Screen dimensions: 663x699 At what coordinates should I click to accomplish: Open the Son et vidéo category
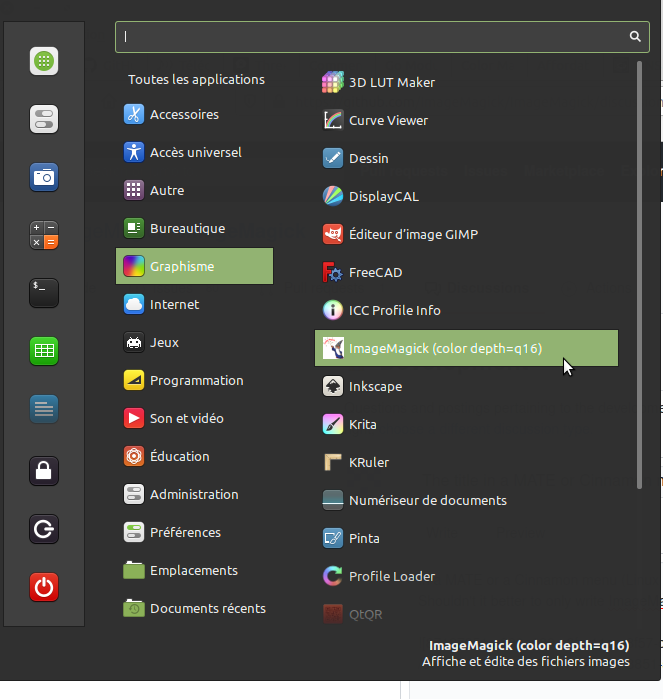point(194,418)
